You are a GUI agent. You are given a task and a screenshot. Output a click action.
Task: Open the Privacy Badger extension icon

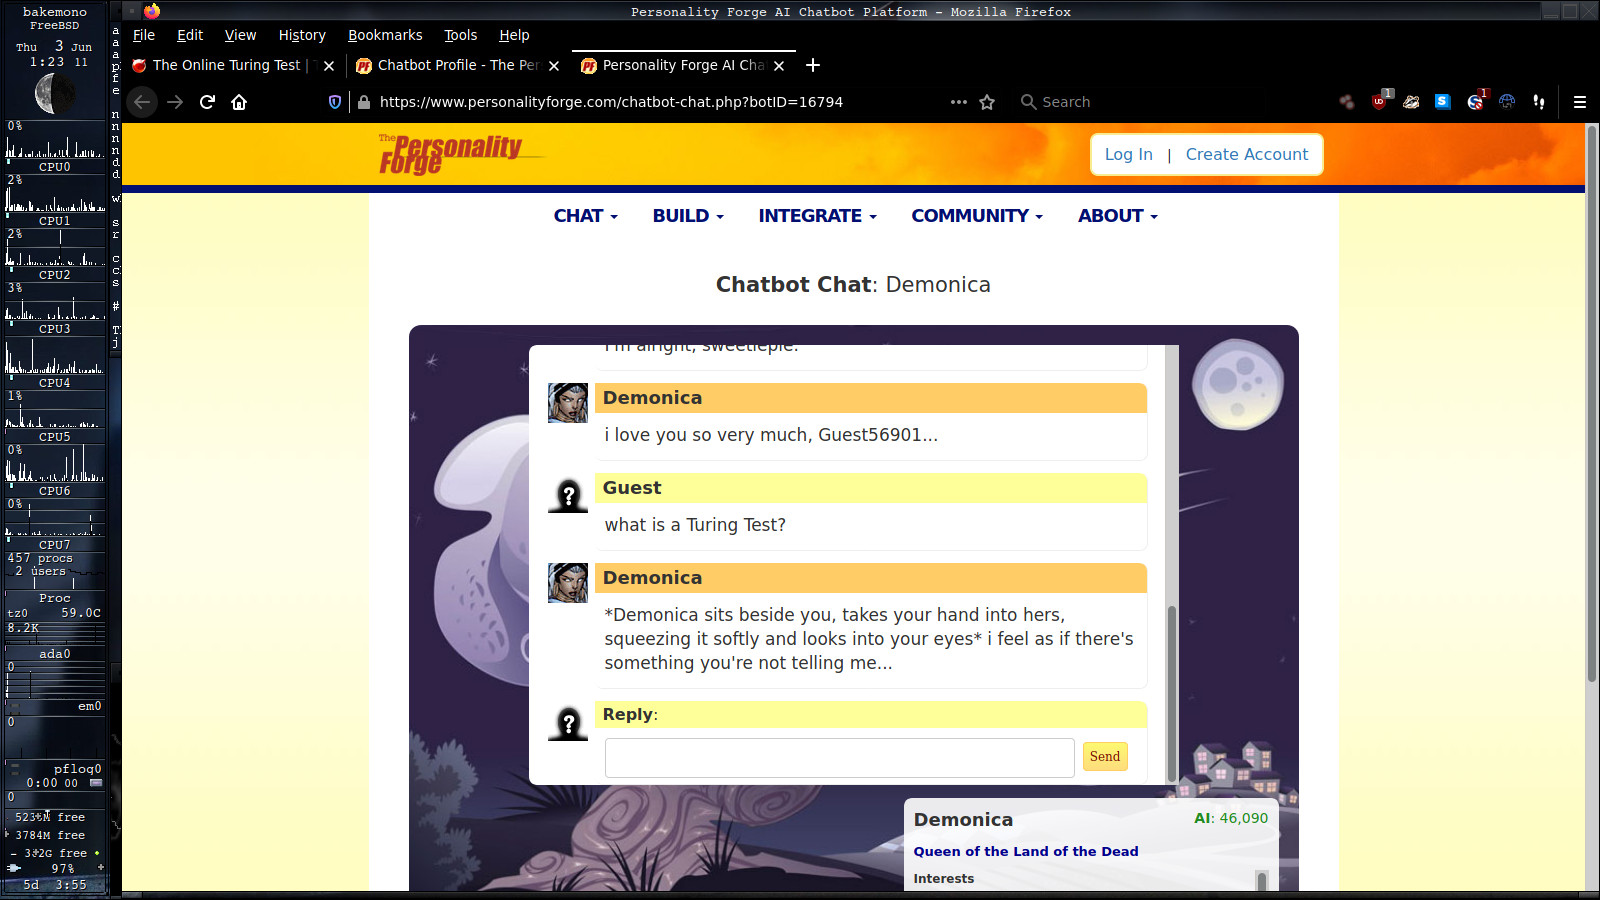(1411, 102)
